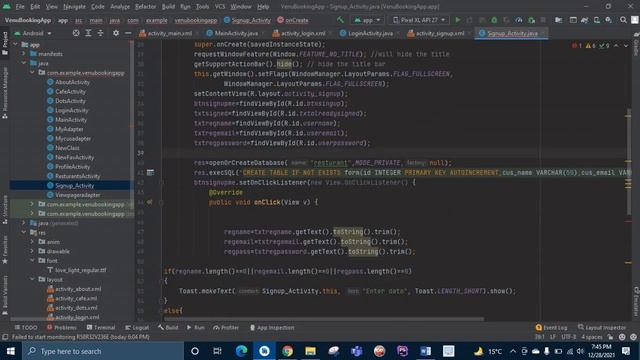
Task: Expand the drawable folder
Action: point(32,251)
